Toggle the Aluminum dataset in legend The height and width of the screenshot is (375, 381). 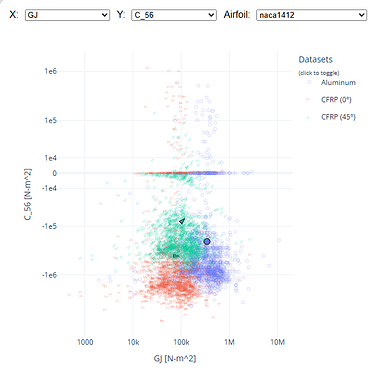point(338,82)
